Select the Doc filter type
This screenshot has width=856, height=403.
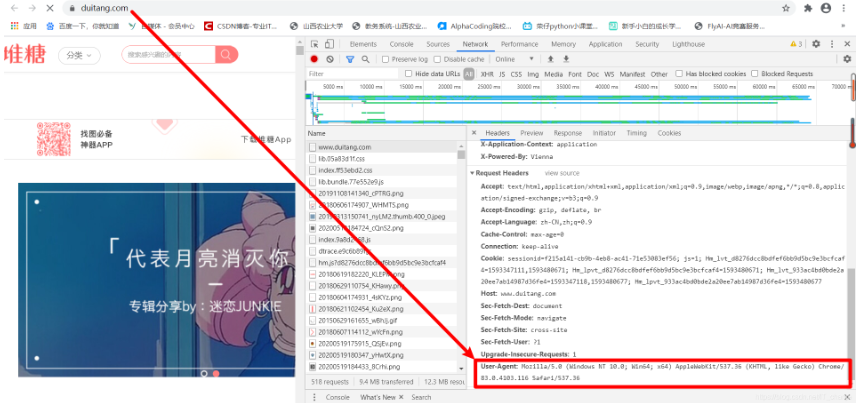point(593,74)
